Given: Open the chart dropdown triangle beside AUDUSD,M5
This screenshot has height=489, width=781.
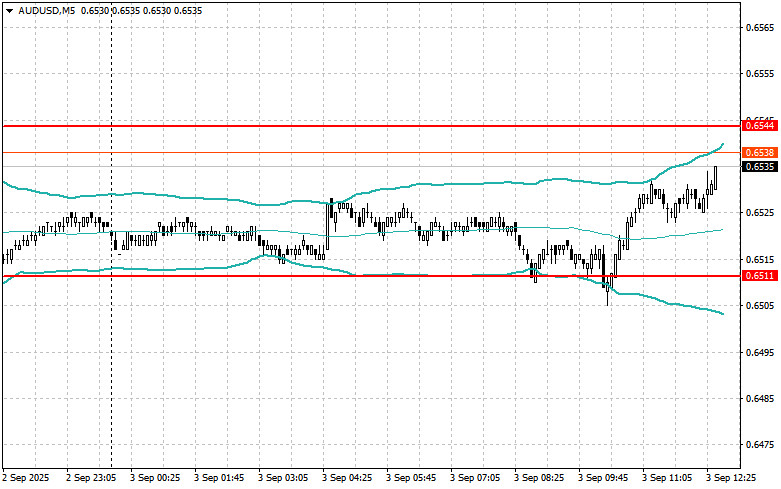Looking at the screenshot, I should pos(9,10).
